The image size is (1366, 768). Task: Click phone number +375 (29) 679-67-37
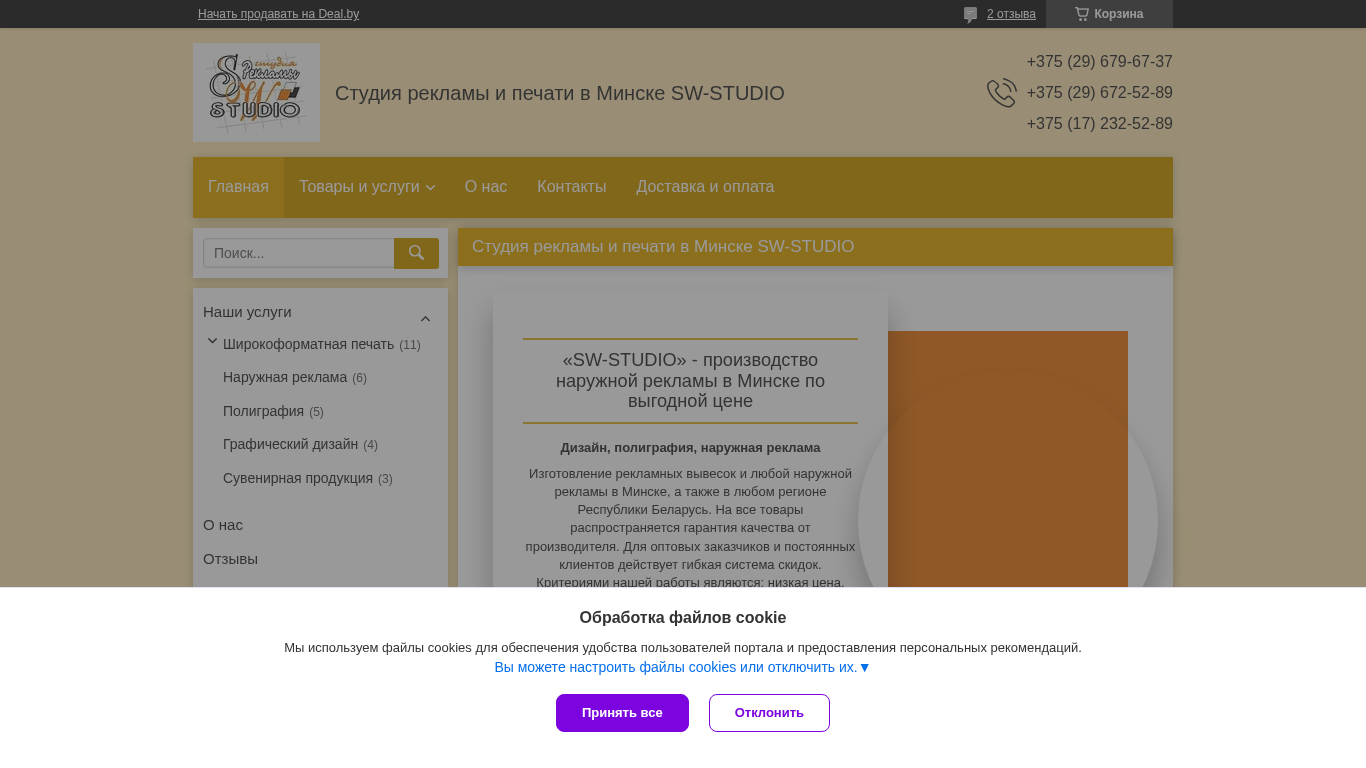pos(1099,62)
